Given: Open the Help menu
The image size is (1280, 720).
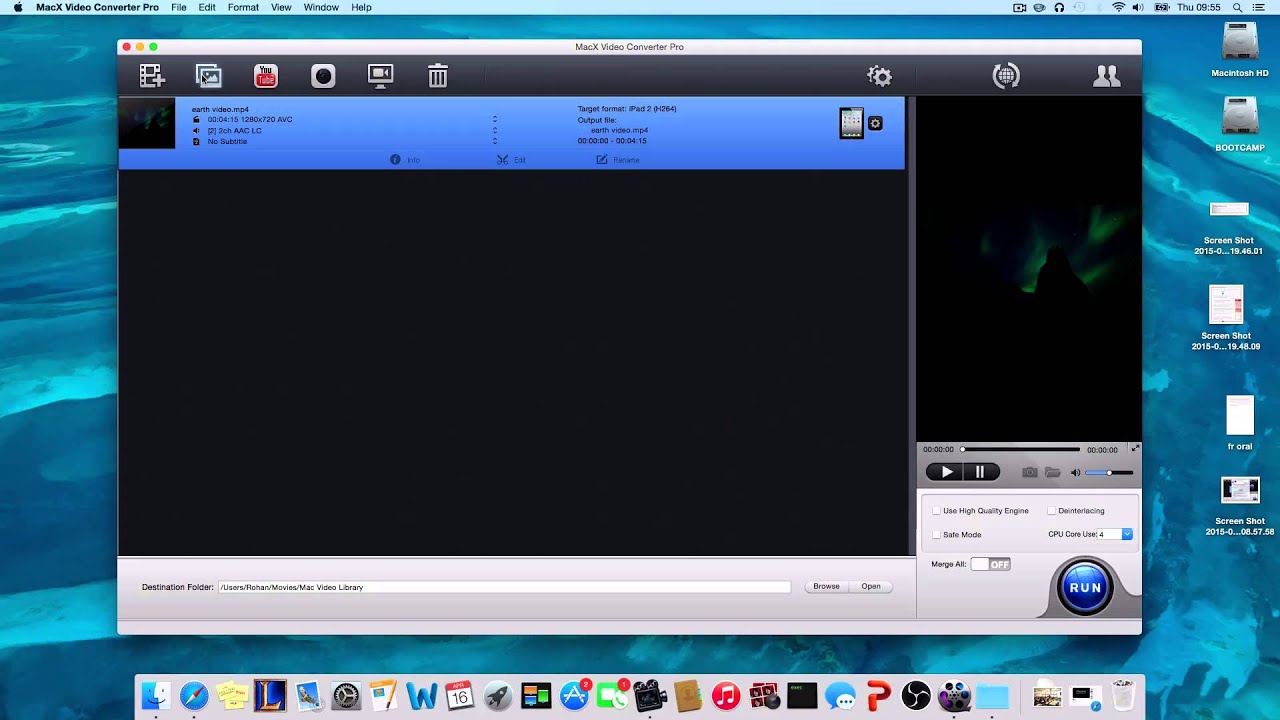Looking at the screenshot, I should (x=361, y=7).
